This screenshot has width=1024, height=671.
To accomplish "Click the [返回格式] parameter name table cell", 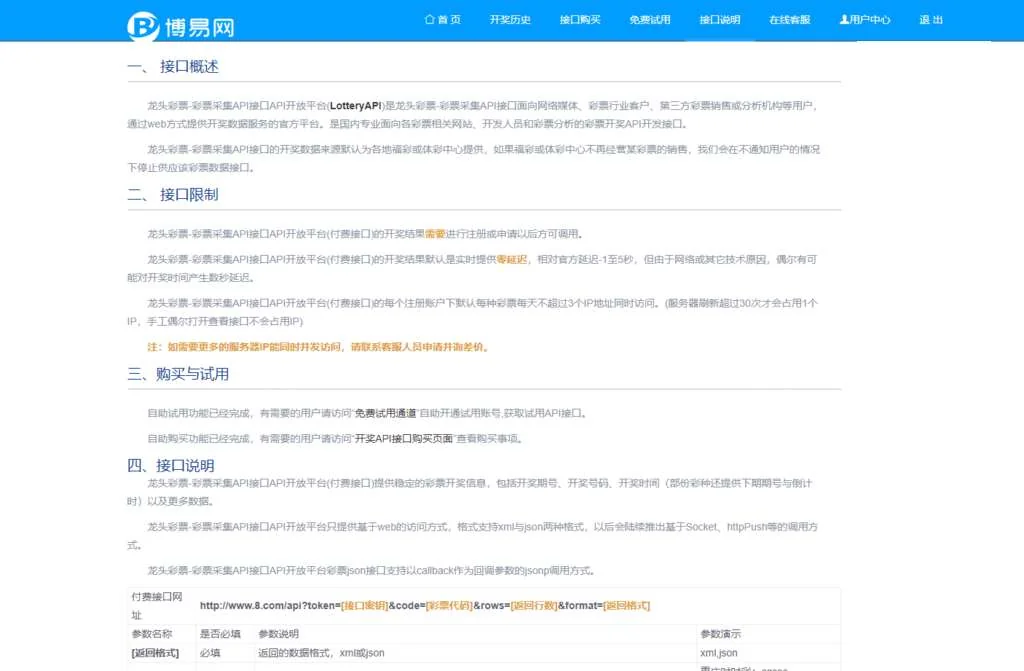I will 155,653.
